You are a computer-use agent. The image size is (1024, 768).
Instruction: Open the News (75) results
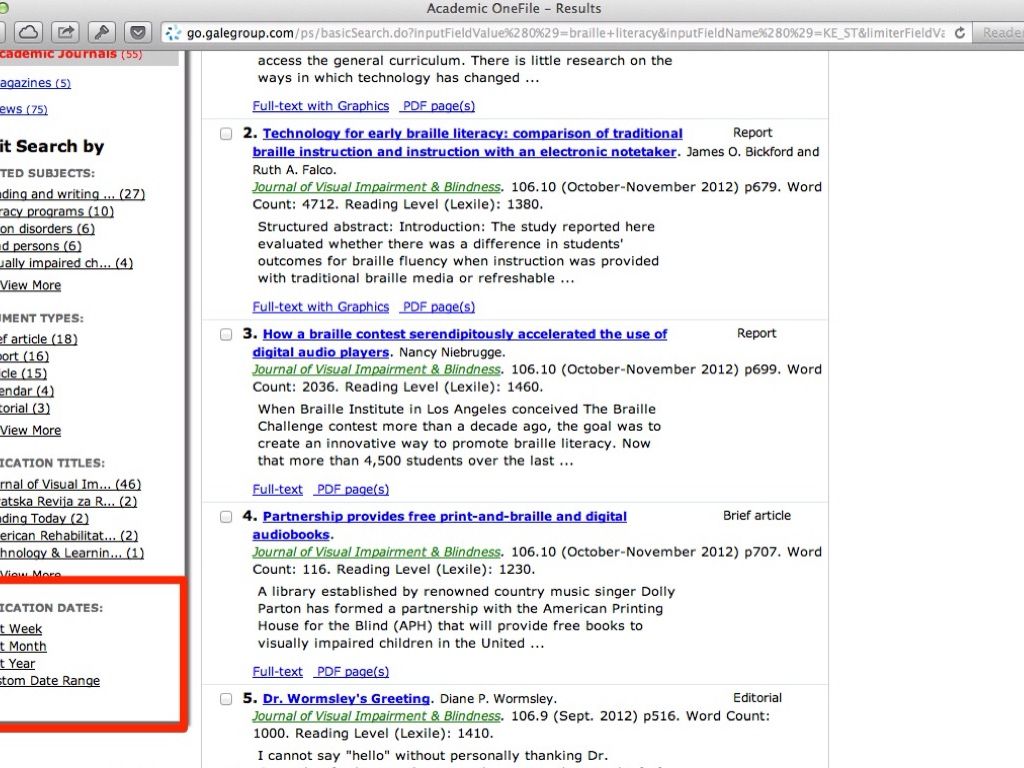tap(24, 109)
